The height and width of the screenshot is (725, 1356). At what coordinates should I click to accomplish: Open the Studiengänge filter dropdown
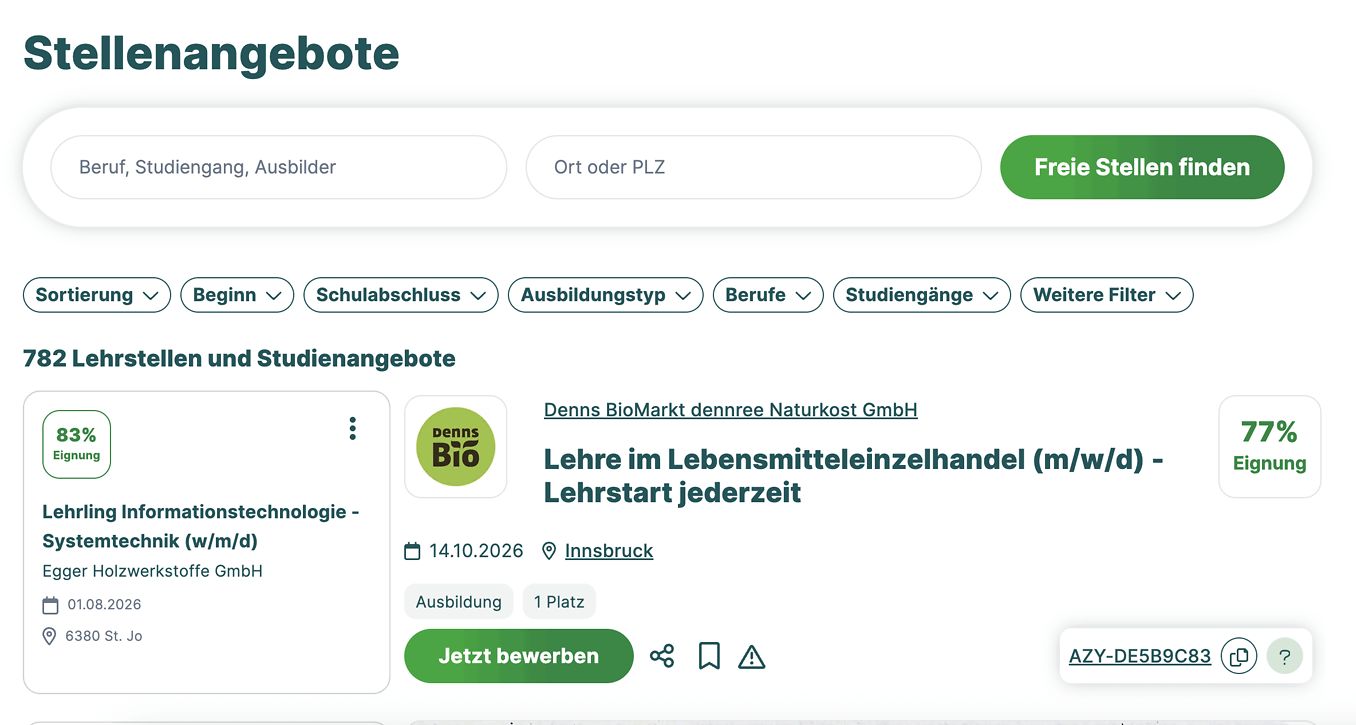tap(921, 295)
